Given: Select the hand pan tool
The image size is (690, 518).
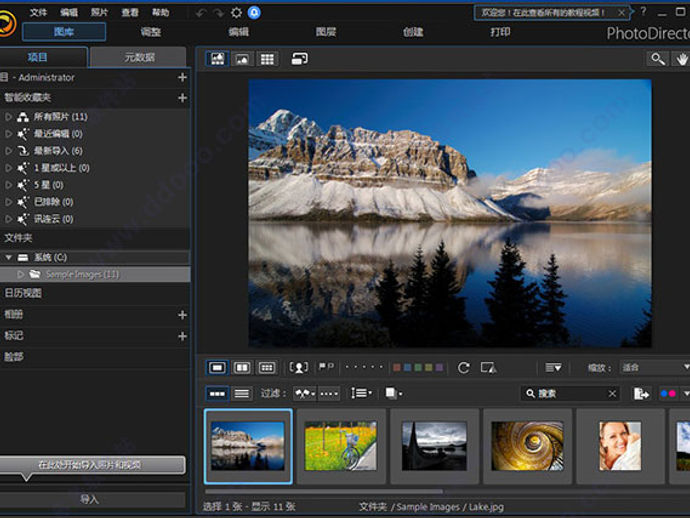Looking at the screenshot, I should point(681,59).
